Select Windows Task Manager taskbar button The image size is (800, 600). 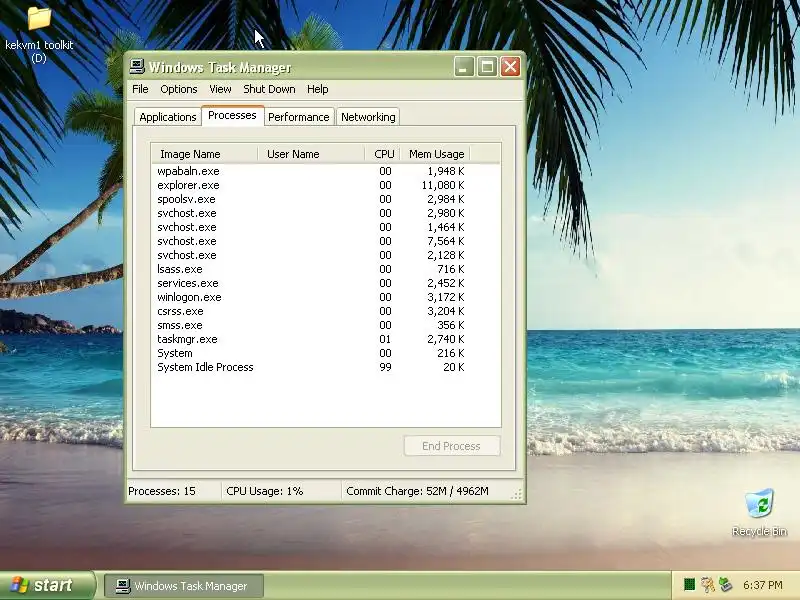pos(184,586)
